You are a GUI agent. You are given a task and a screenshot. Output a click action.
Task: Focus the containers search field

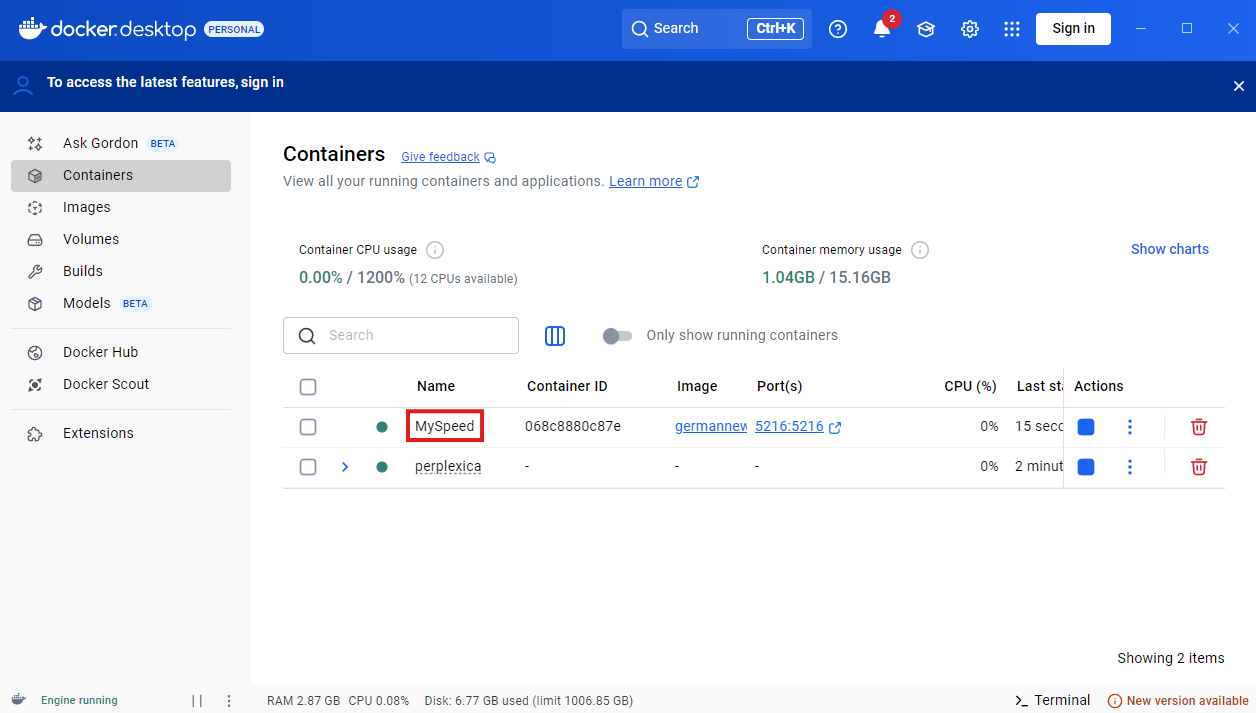tap(401, 336)
